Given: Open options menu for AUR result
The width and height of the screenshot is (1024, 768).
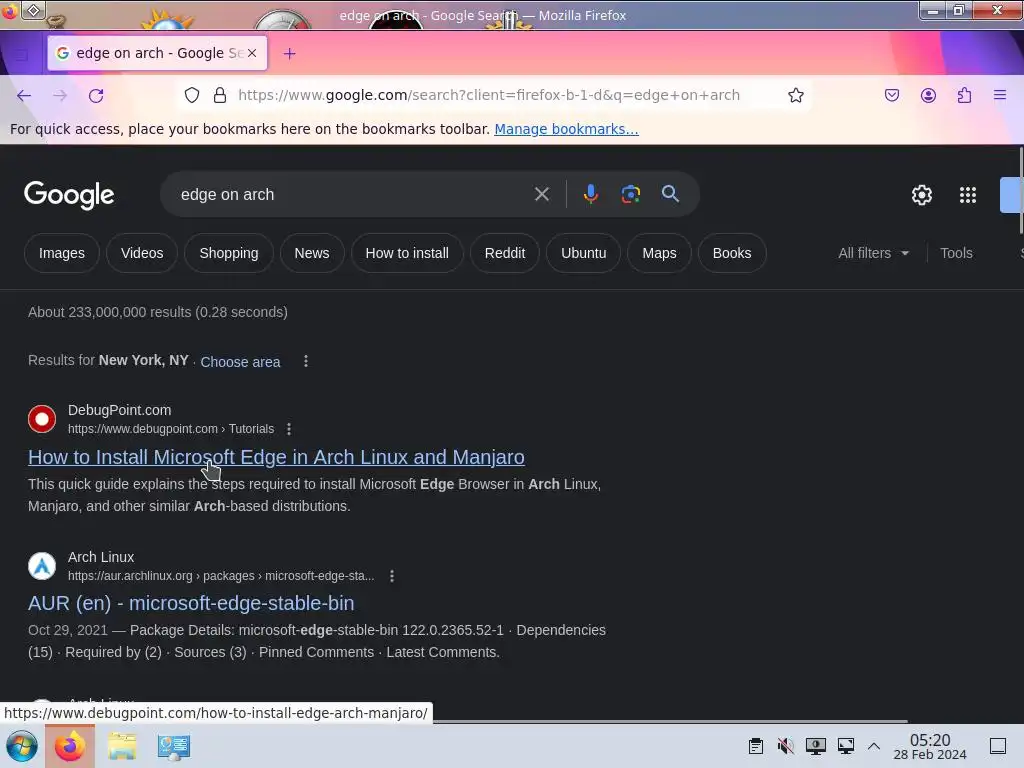Looking at the screenshot, I should pos(392,576).
